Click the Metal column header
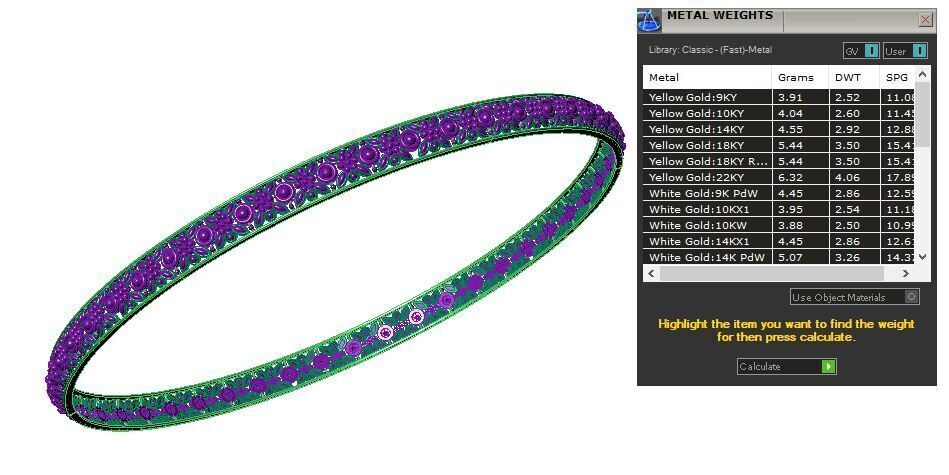The image size is (949, 475). [707, 77]
